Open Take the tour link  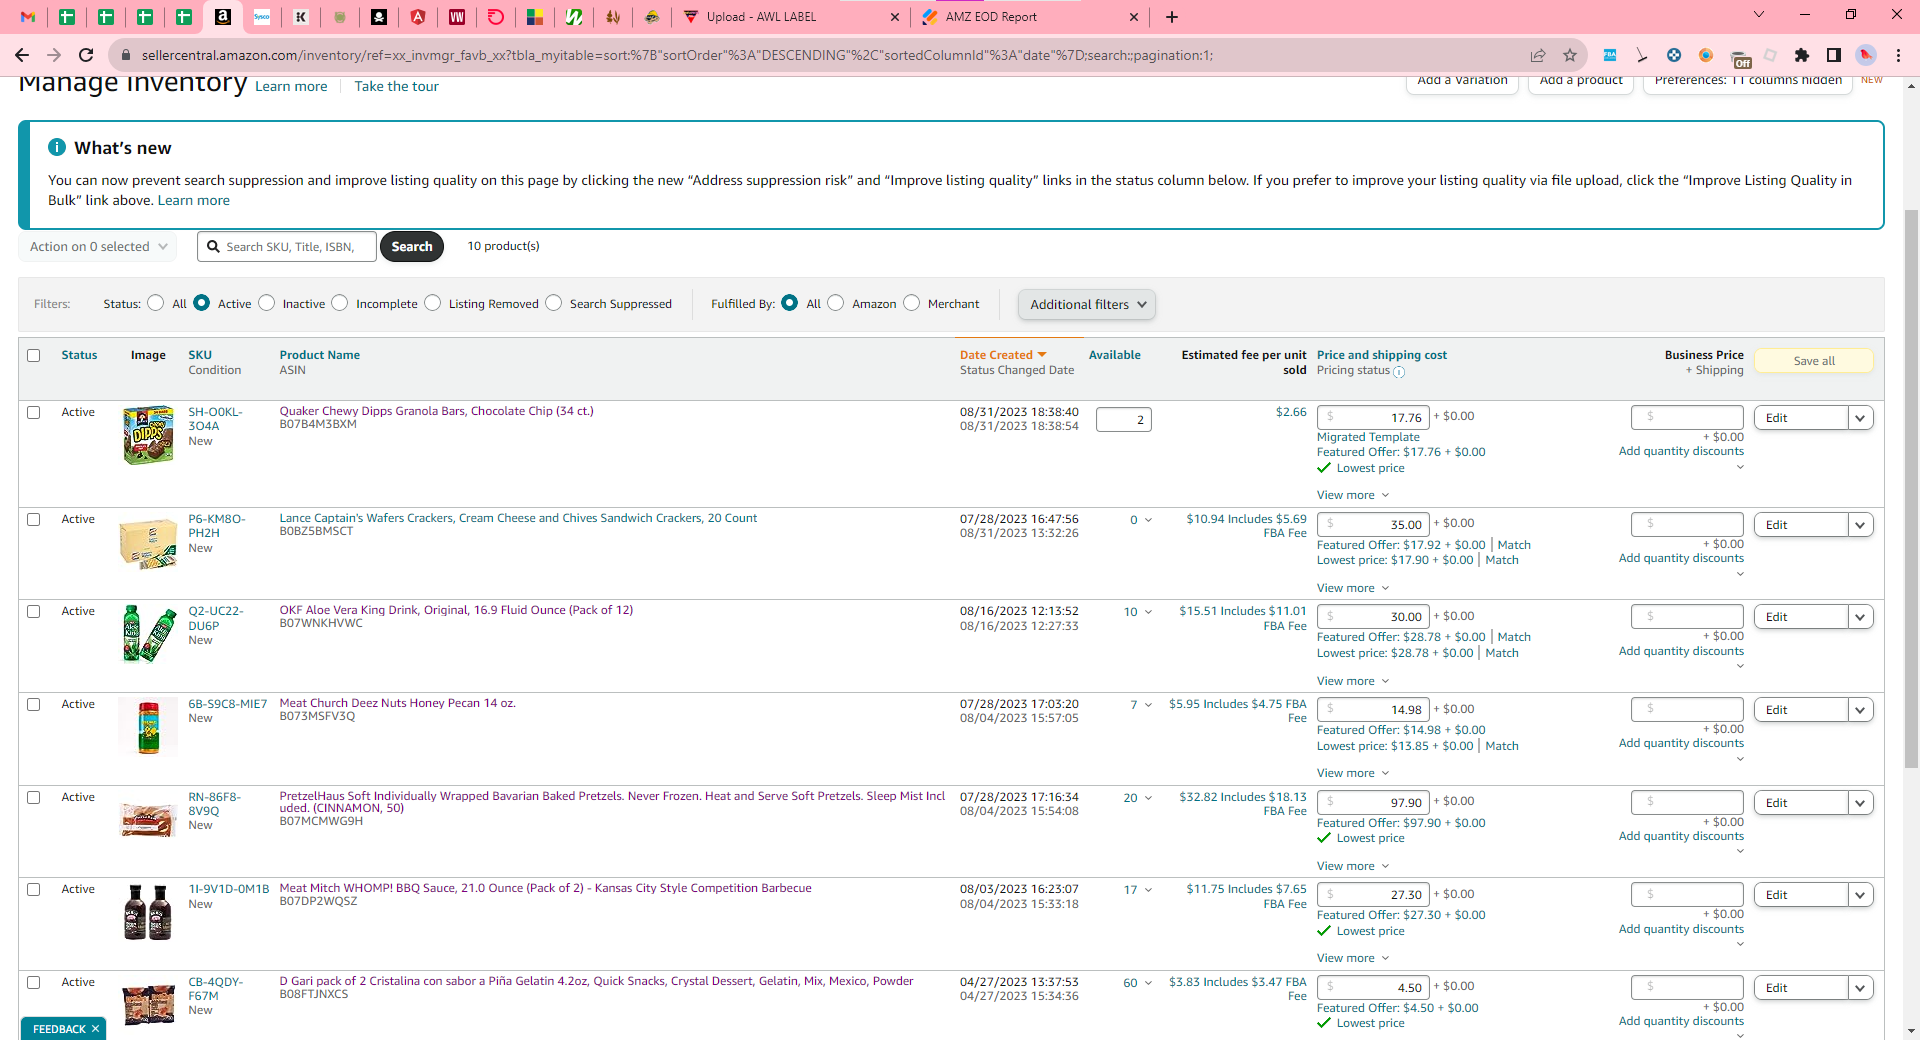pos(396,86)
